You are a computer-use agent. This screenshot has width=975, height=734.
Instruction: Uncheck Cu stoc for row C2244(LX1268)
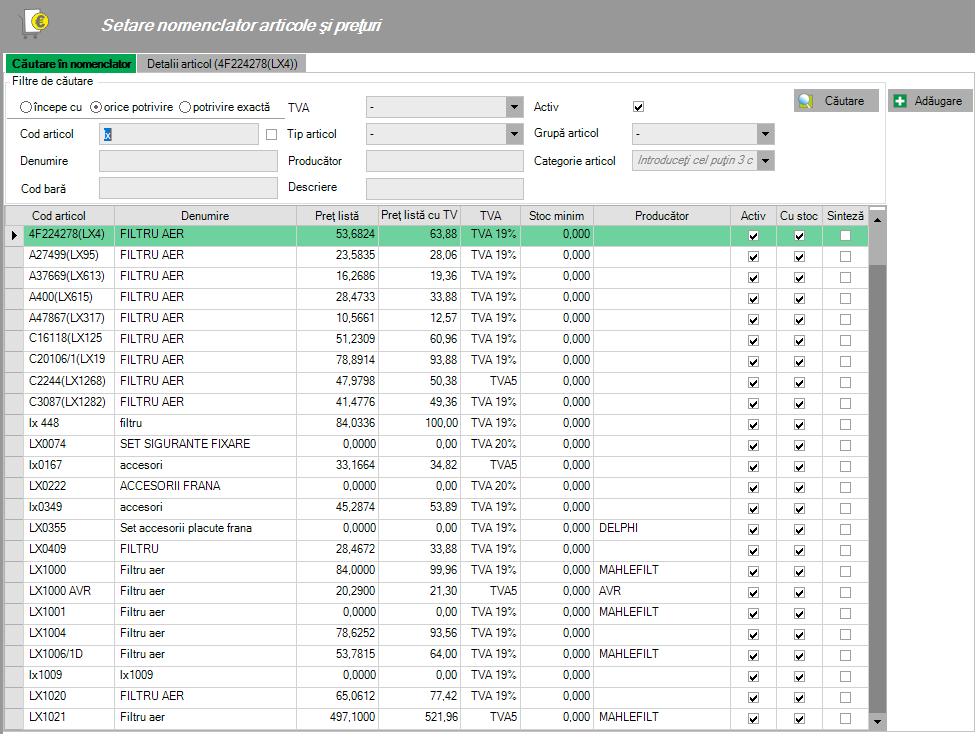(x=799, y=383)
